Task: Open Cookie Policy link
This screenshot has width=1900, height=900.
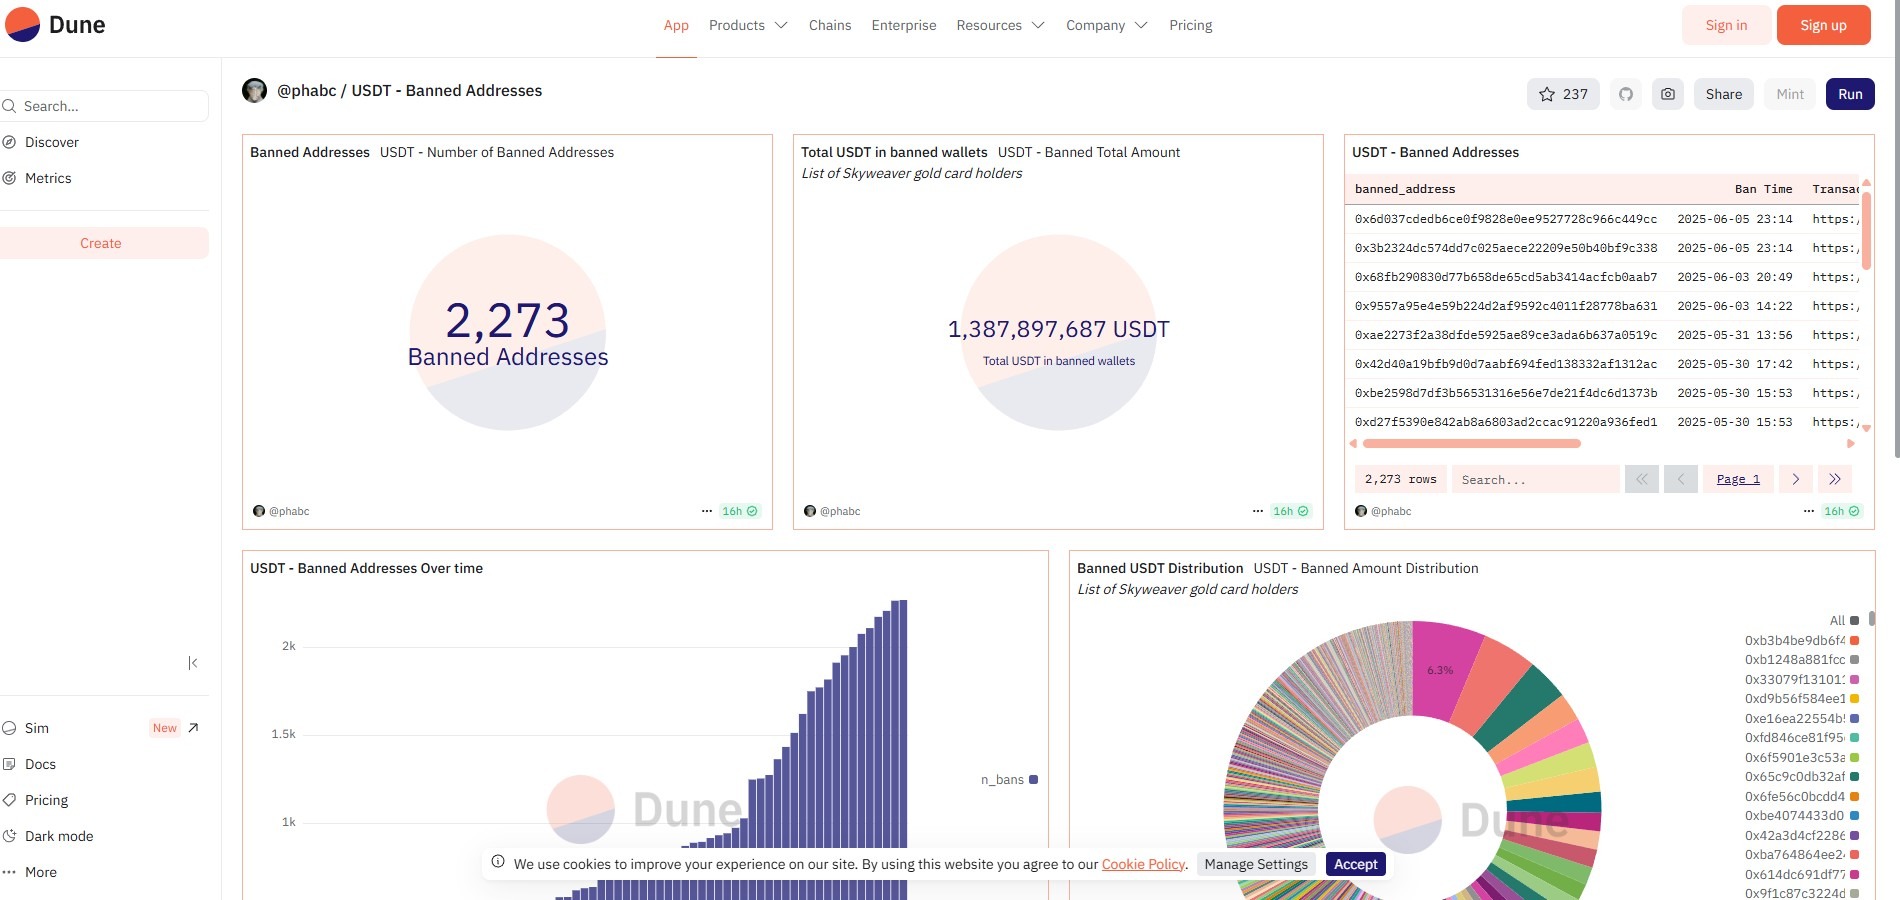Action: tap(1143, 864)
